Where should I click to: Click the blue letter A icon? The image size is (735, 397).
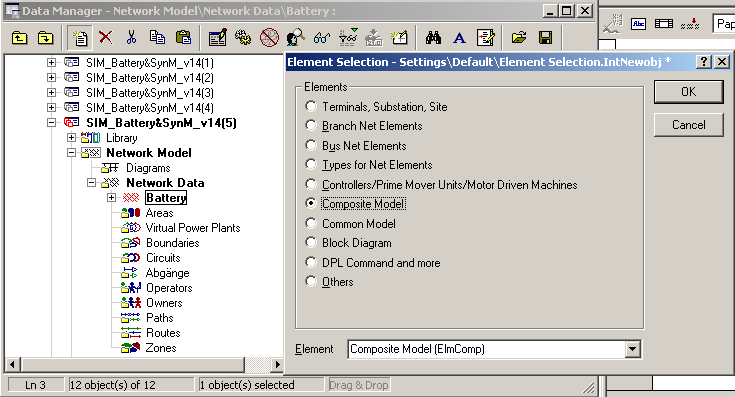459,38
